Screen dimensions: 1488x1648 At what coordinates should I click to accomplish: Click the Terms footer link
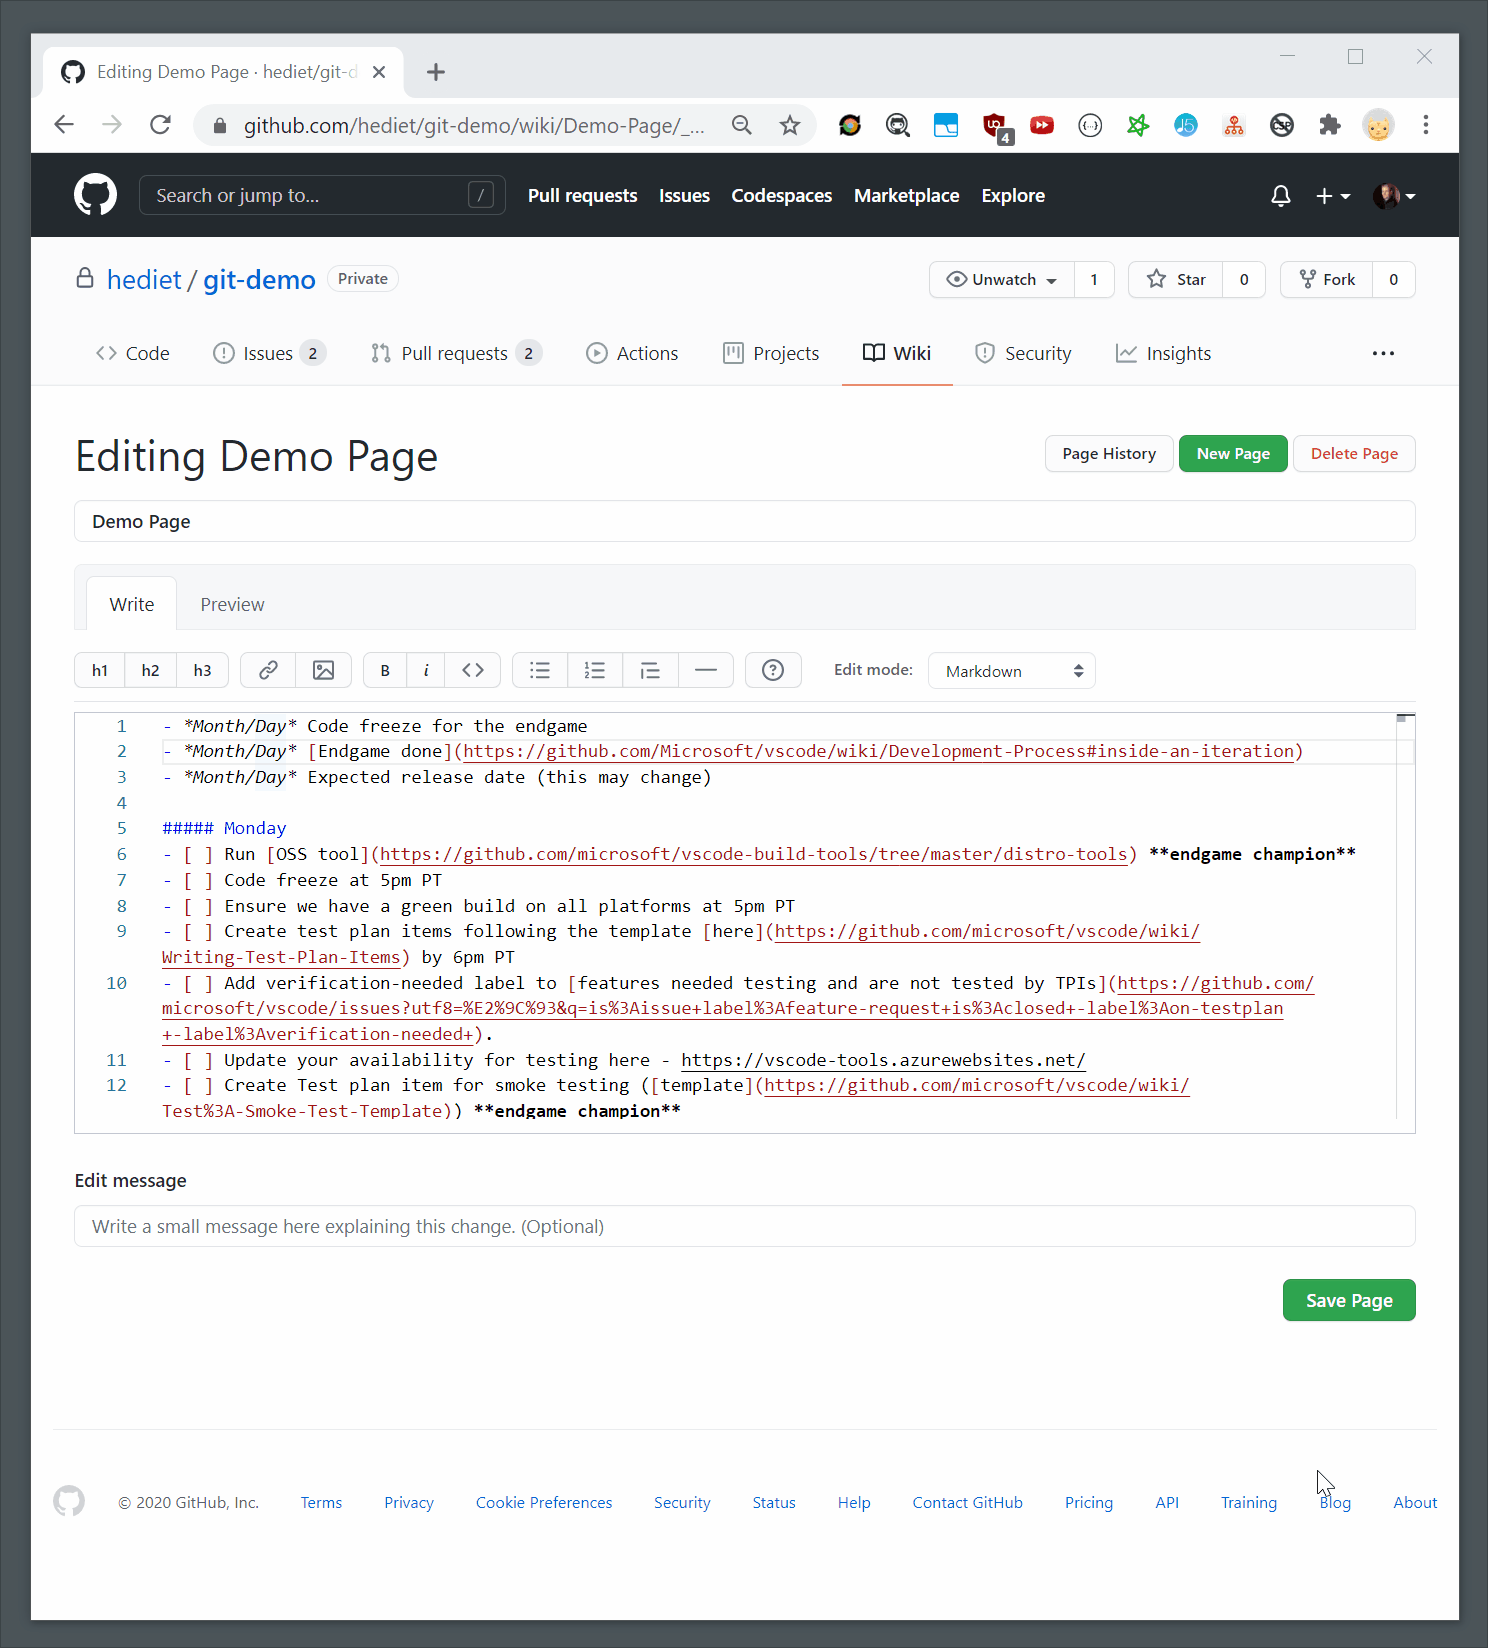pyautogui.click(x=321, y=1502)
